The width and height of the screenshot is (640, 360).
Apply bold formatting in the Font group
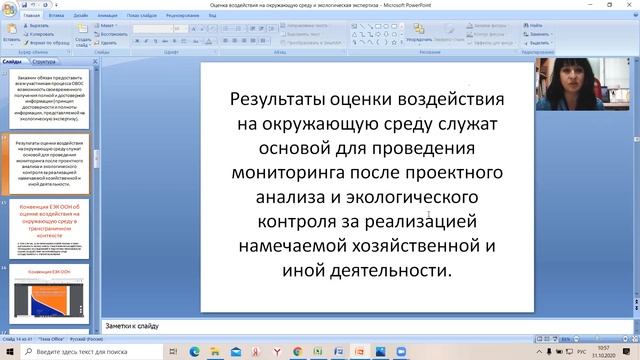click(x=138, y=41)
